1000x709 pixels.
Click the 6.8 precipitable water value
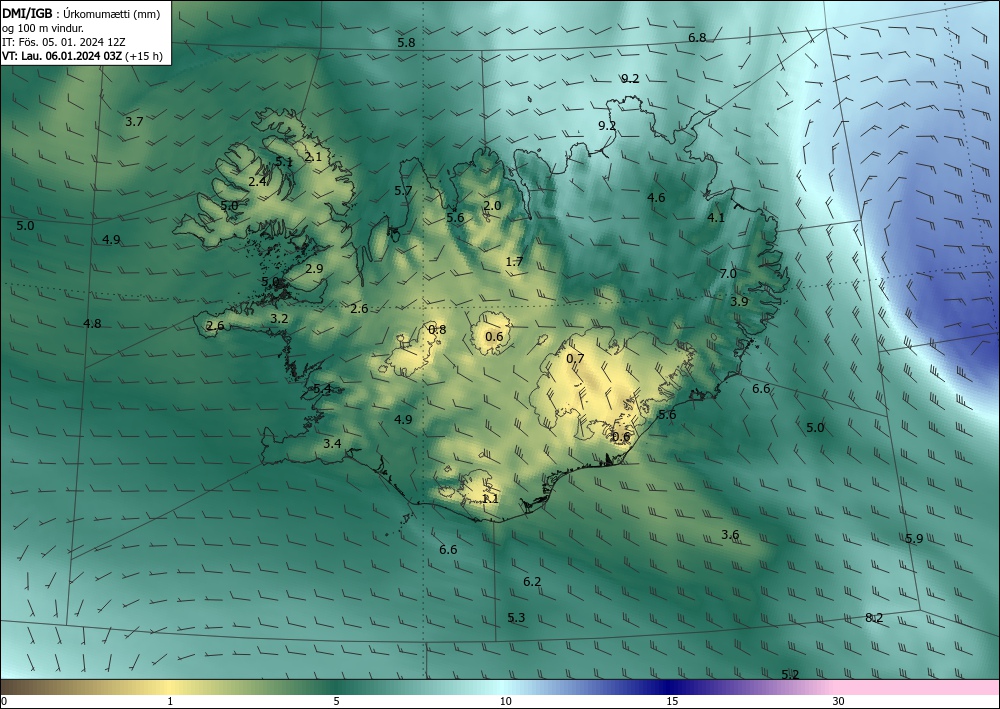click(697, 38)
